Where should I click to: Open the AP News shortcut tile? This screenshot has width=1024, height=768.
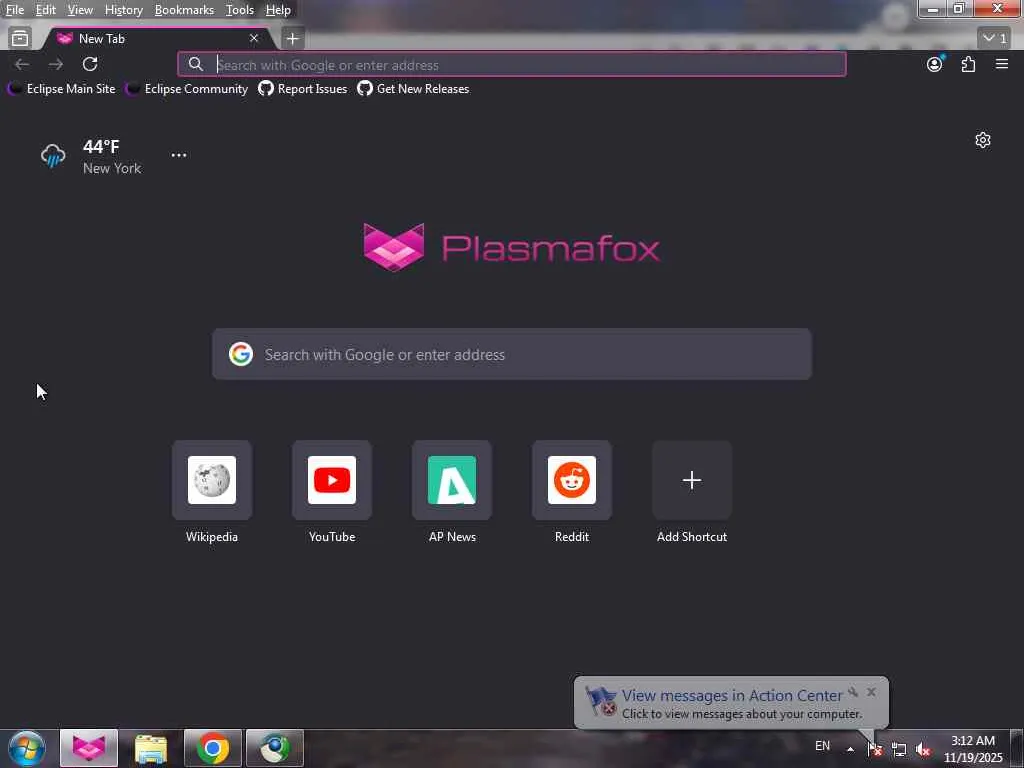[452, 480]
